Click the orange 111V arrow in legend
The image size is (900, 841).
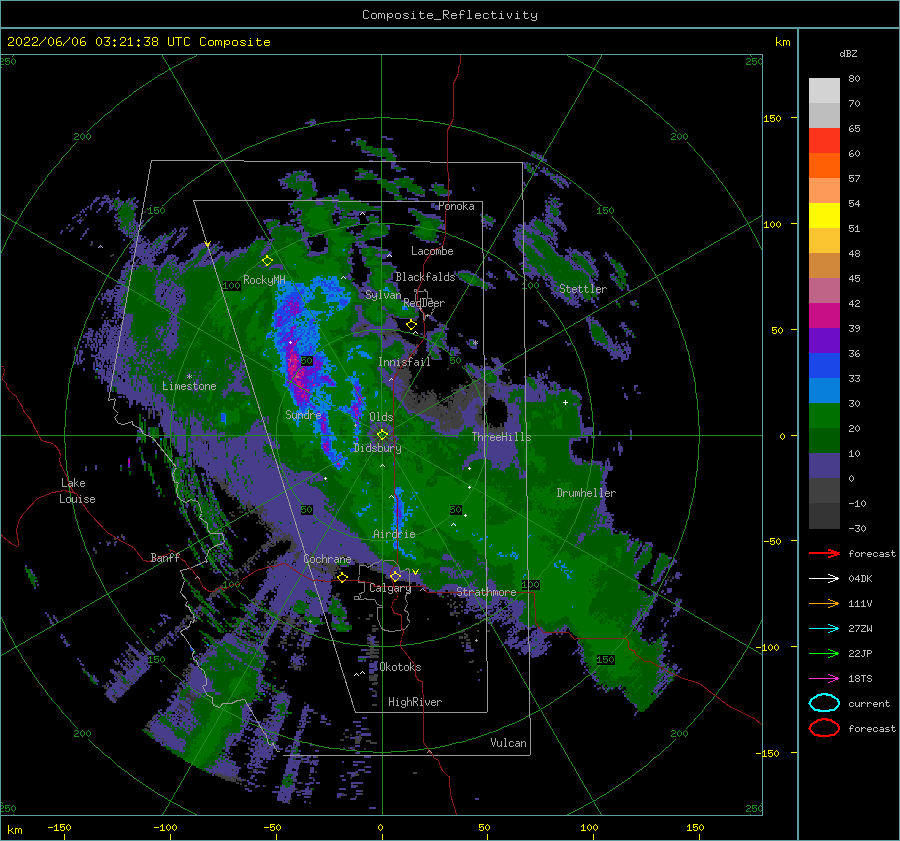(x=825, y=603)
